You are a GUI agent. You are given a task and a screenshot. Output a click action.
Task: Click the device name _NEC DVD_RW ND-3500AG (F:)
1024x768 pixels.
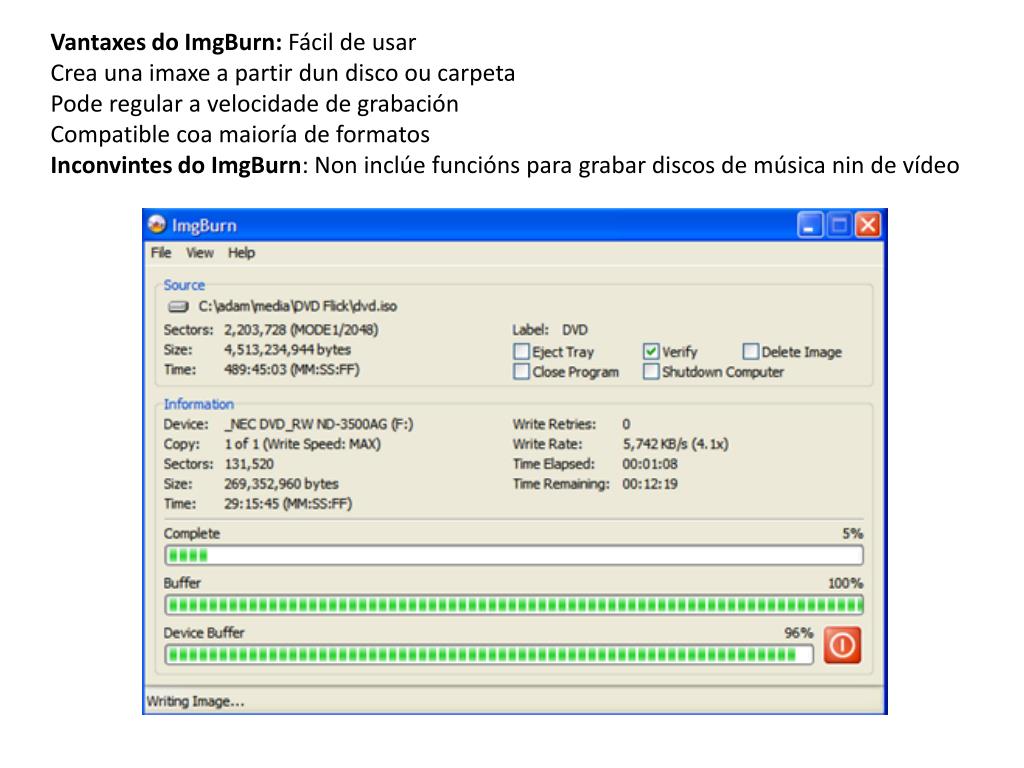(x=319, y=424)
